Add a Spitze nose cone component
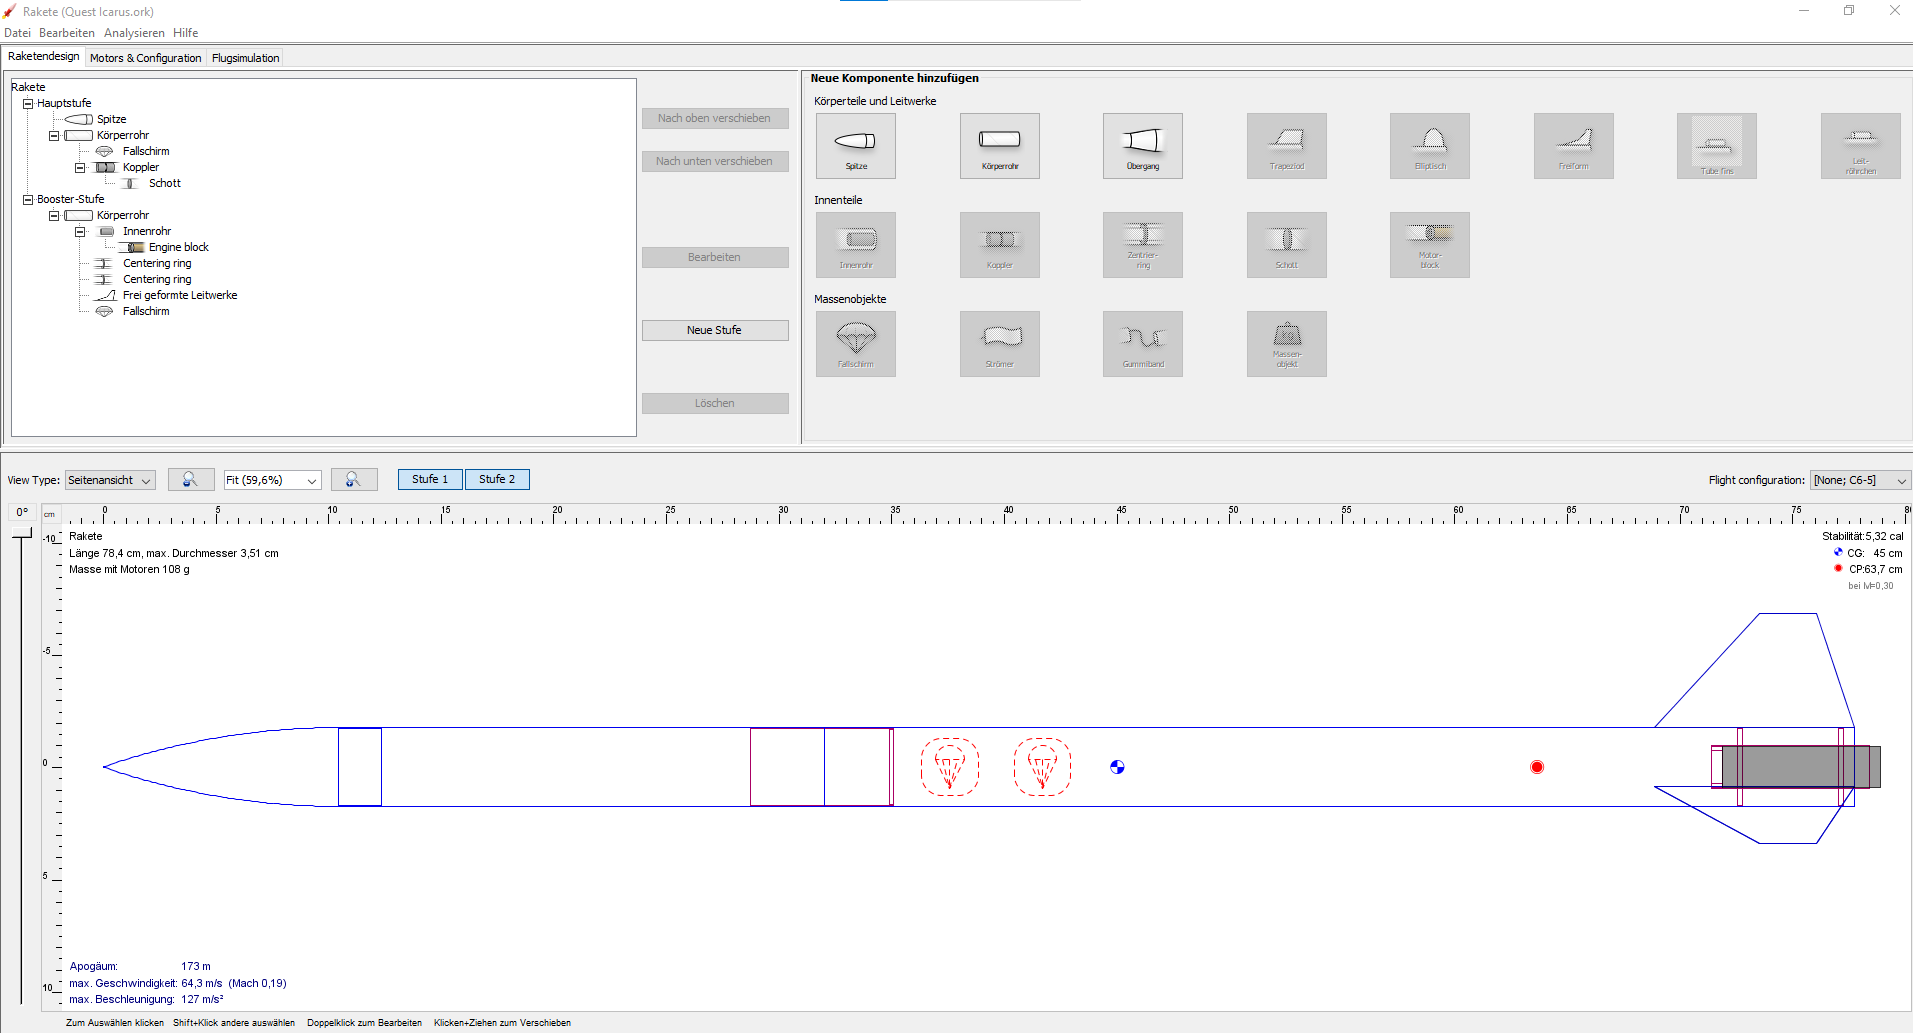This screenshot has height=1033, width=1913. [x=855, y=146]
